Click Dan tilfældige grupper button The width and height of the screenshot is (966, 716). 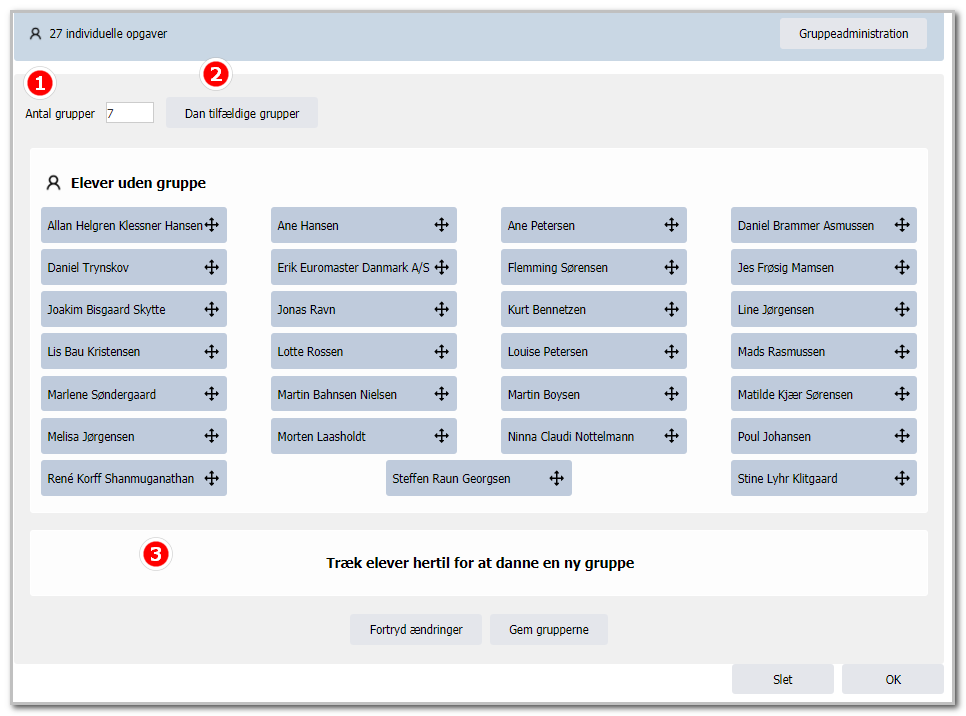click(x=242, y=113)
